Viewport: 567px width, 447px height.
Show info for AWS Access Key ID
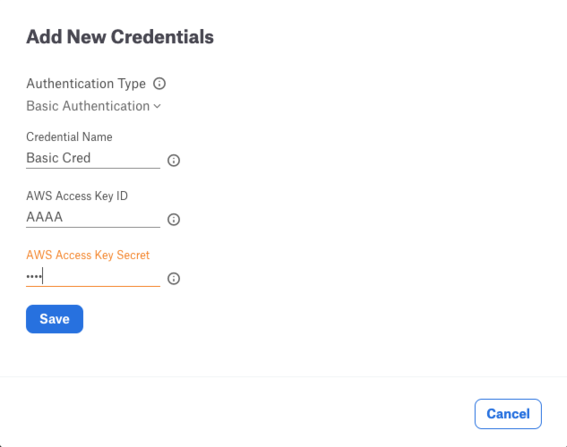click(x=174, y=219)
